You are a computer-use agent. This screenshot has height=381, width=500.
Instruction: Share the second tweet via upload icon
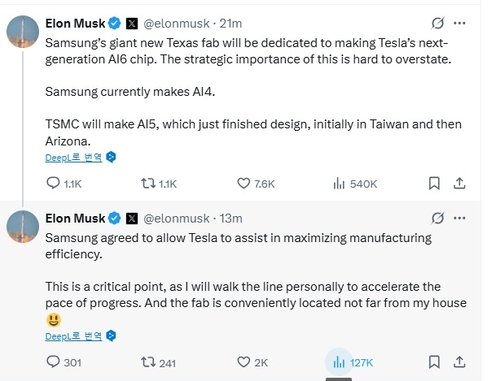(x=459, y=362)
